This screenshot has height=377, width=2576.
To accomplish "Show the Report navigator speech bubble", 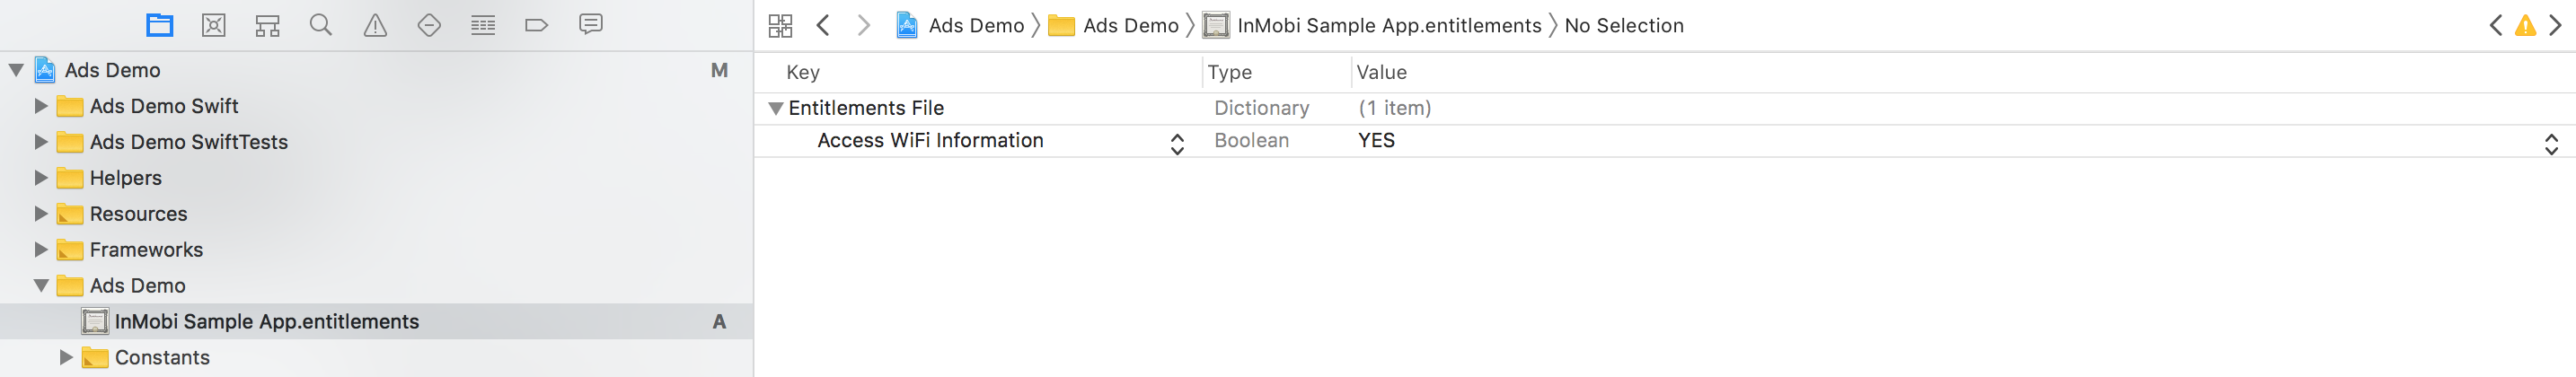I will pos(591,24).
